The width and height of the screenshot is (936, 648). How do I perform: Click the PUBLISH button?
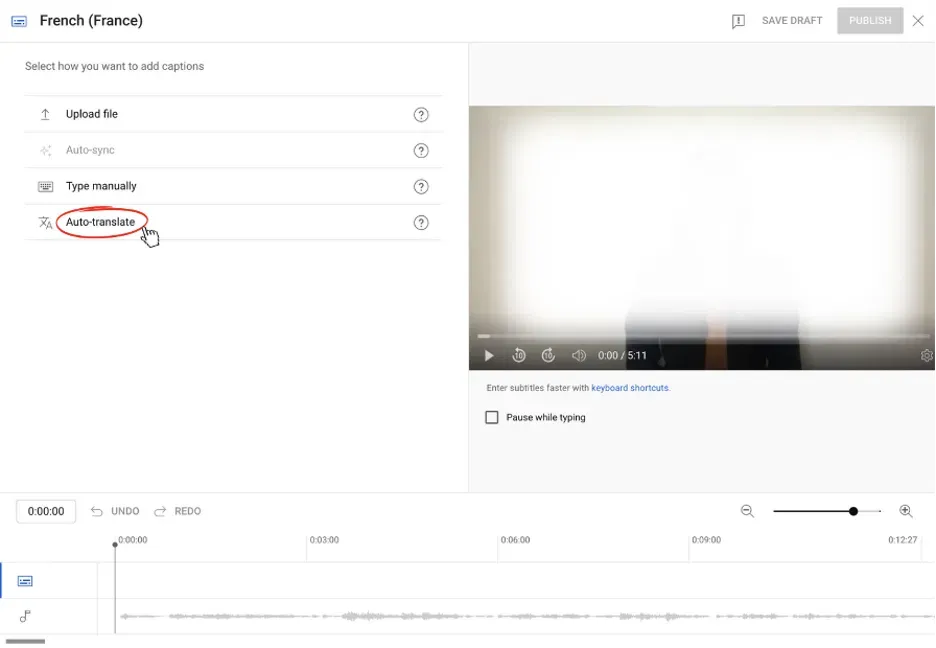coord(870,20)
